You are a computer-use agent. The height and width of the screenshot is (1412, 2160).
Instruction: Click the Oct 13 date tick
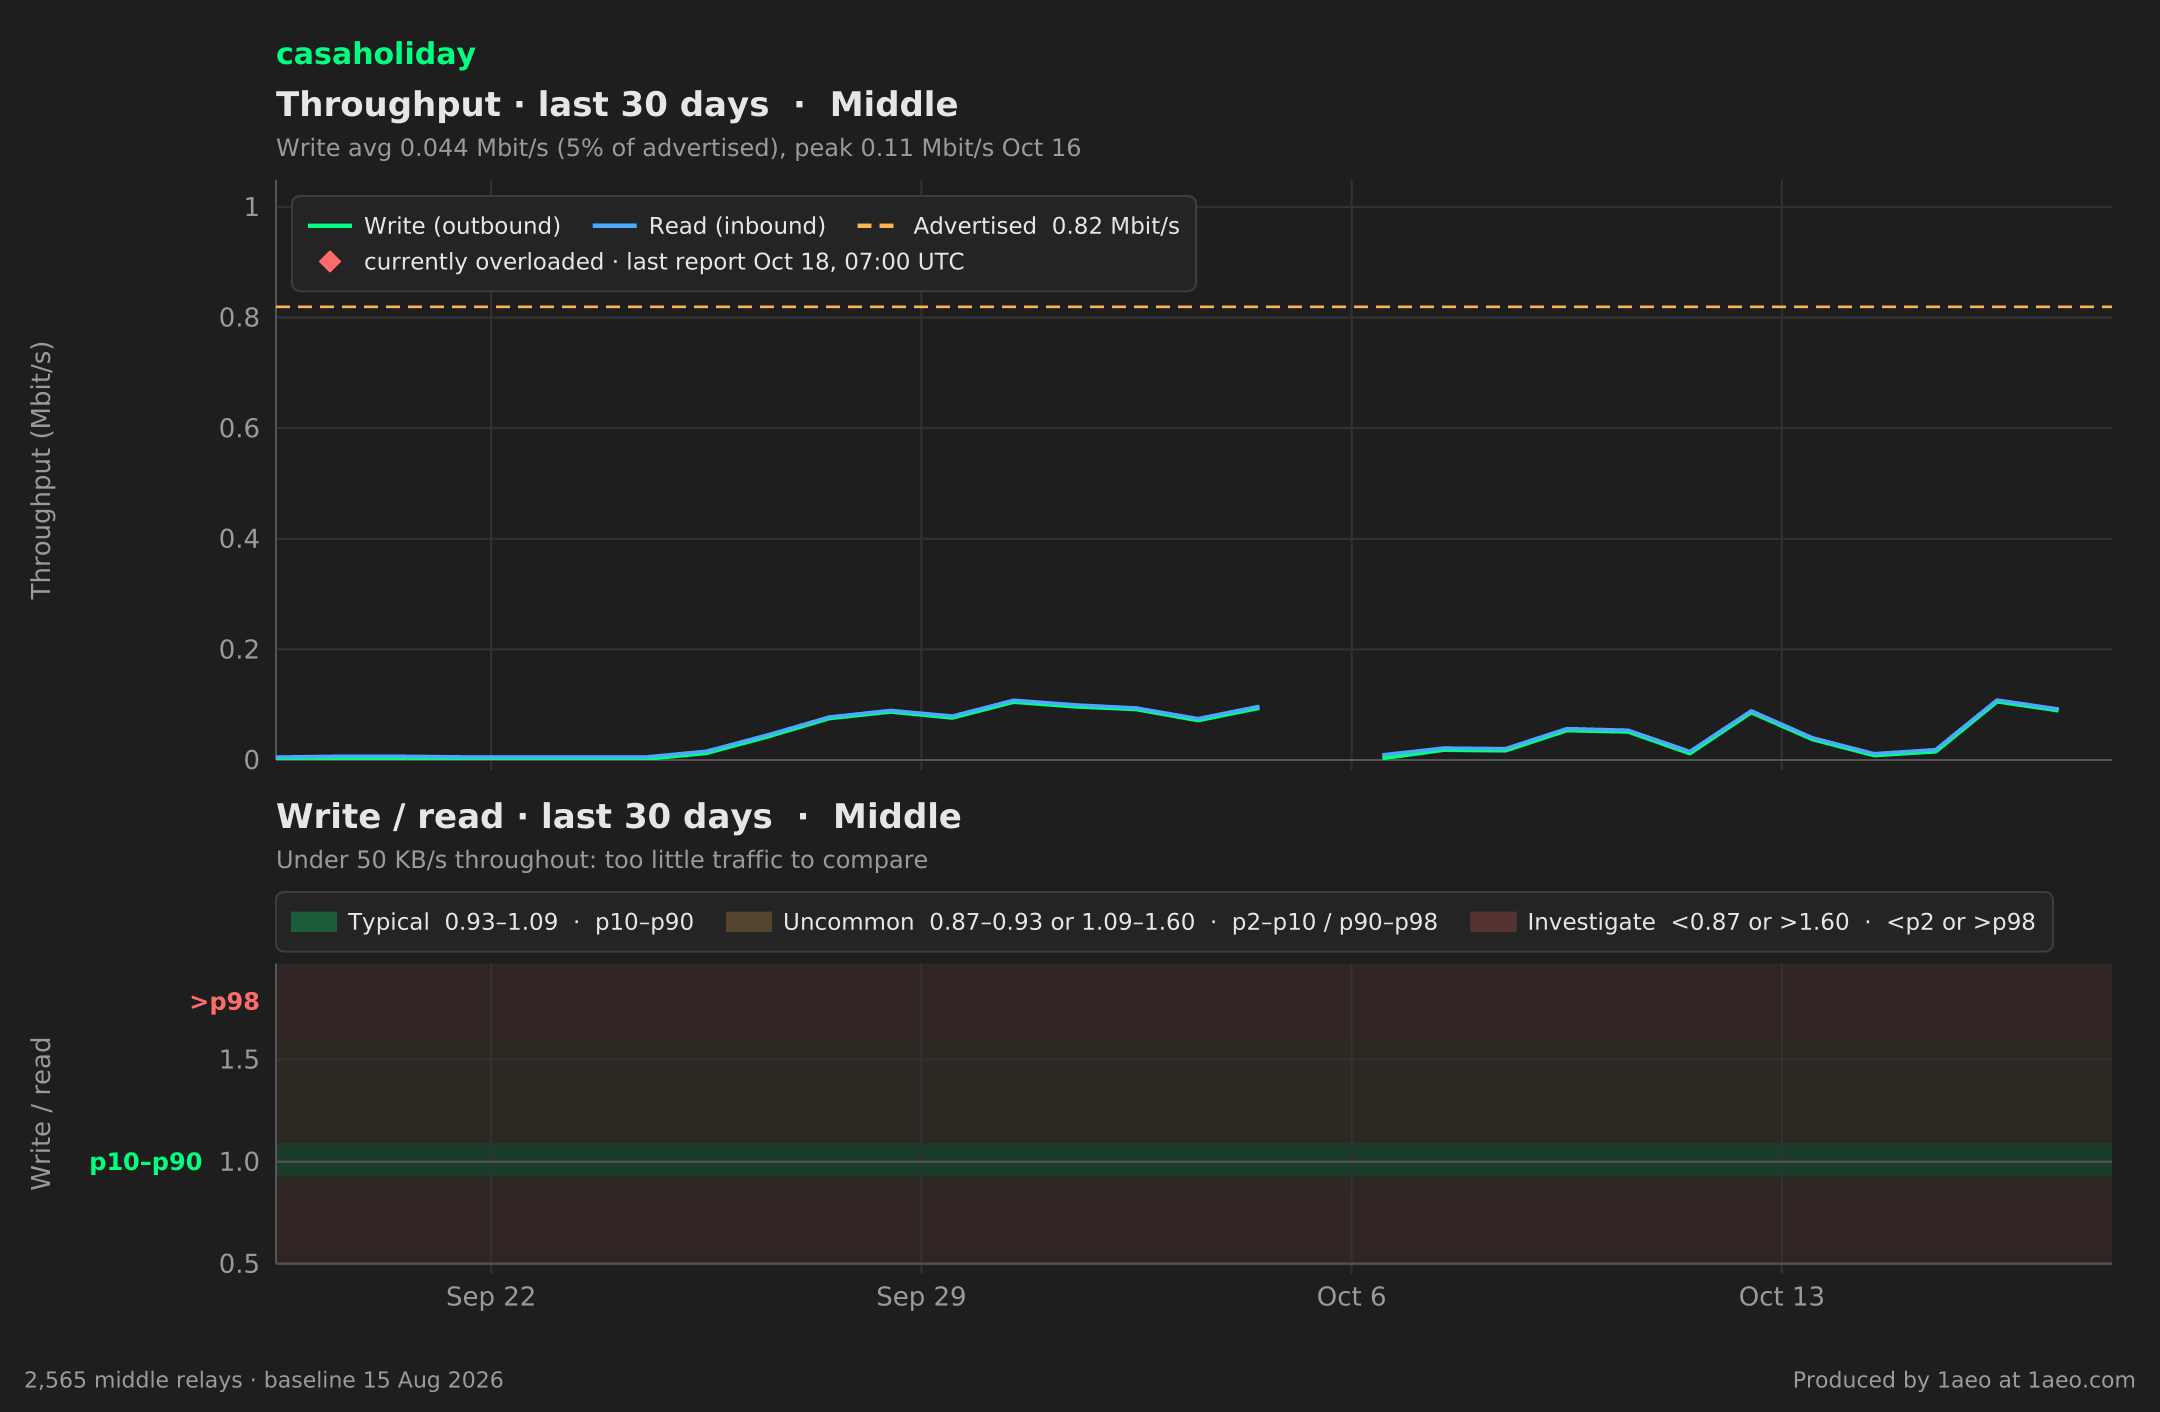(1781, 1297)
